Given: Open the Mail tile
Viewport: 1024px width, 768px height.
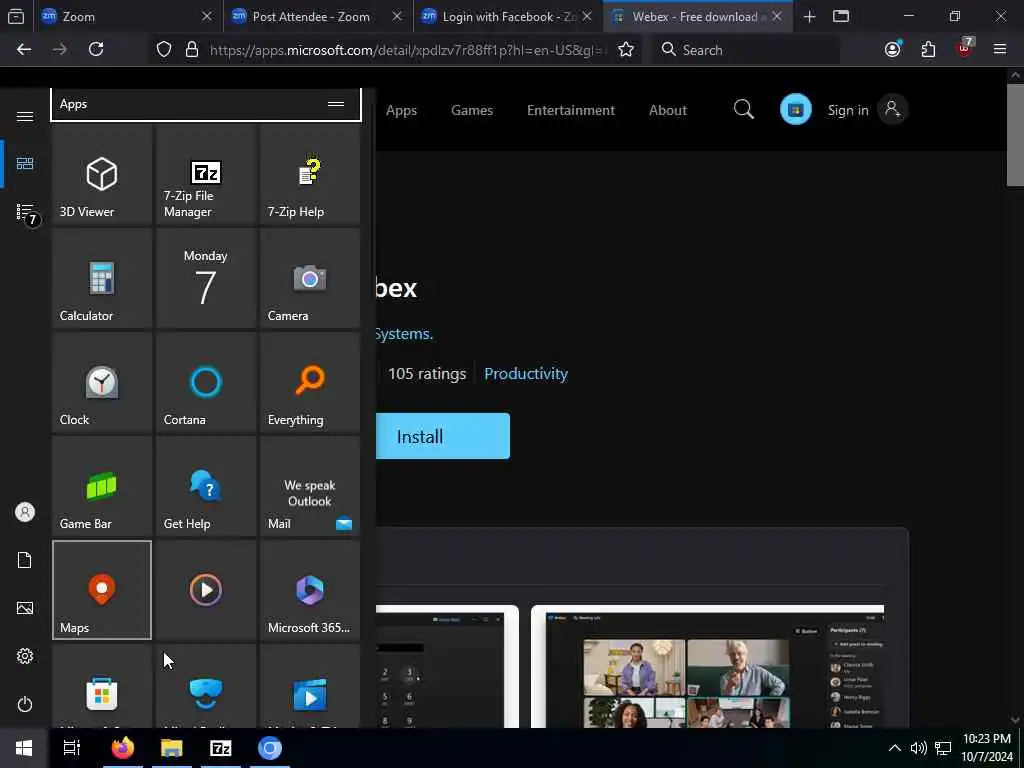Looking at the screenshot, I should (310, 487).
